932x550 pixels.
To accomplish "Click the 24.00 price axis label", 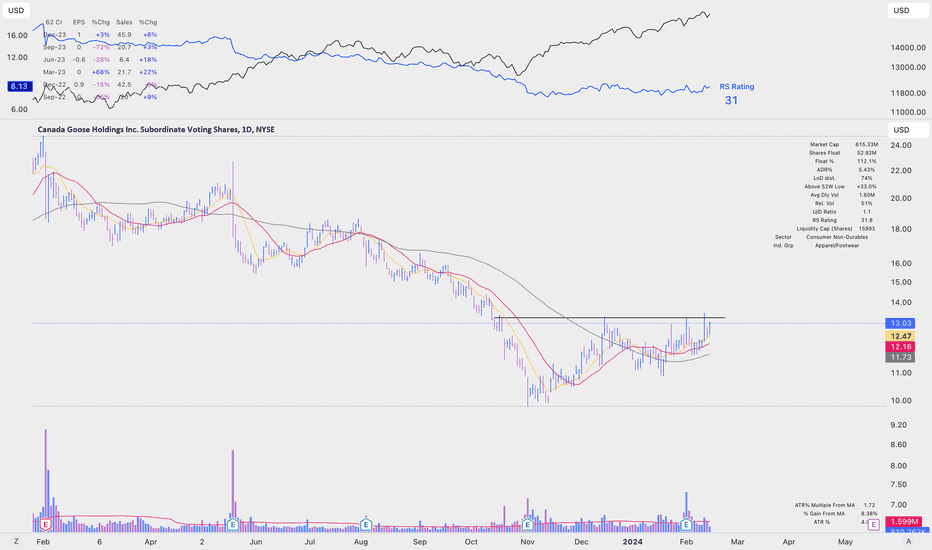I will click(x=900, y=145).
